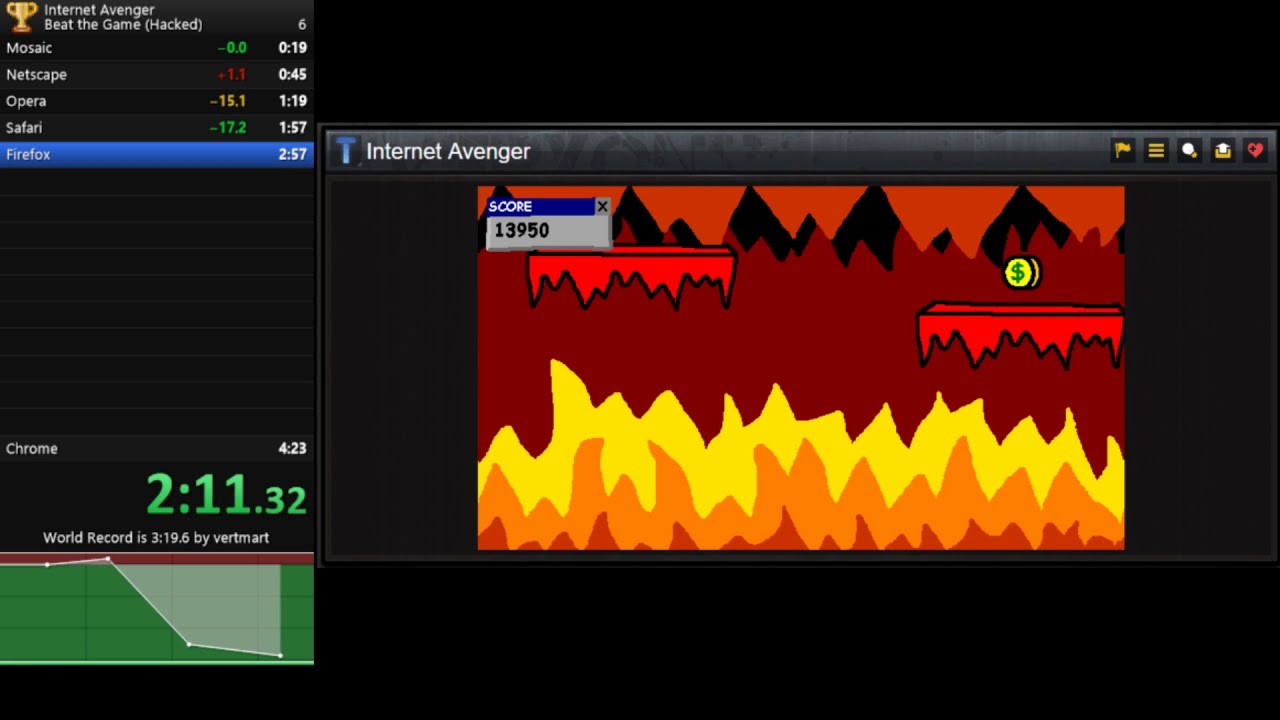Collect the dollar coin in the game

tap(1021, 273)
